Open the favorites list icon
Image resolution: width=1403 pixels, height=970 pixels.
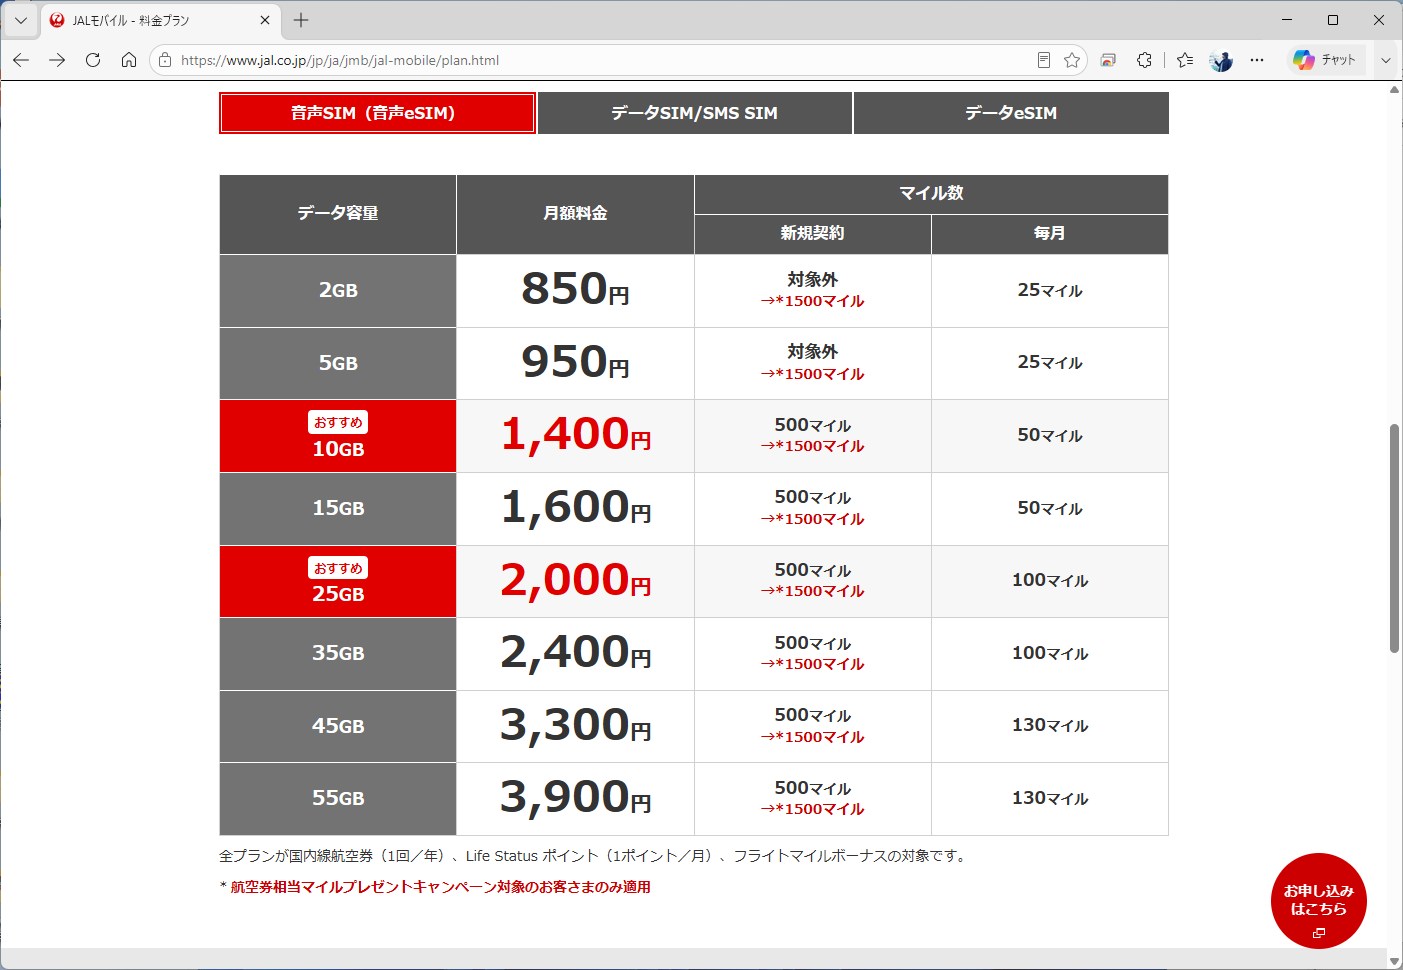coord(1185,60)
